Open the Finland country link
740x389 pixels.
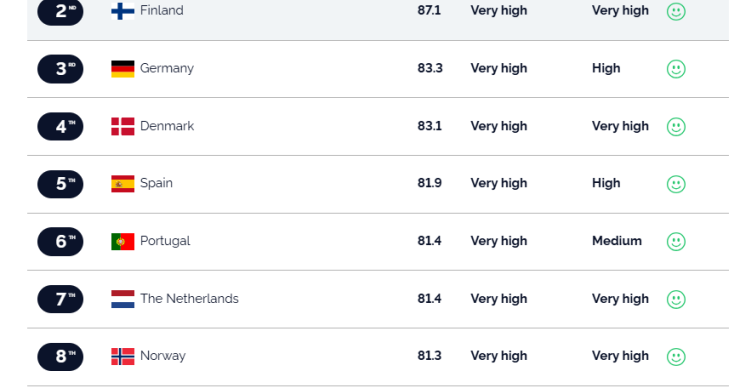[x=162, y=10]
